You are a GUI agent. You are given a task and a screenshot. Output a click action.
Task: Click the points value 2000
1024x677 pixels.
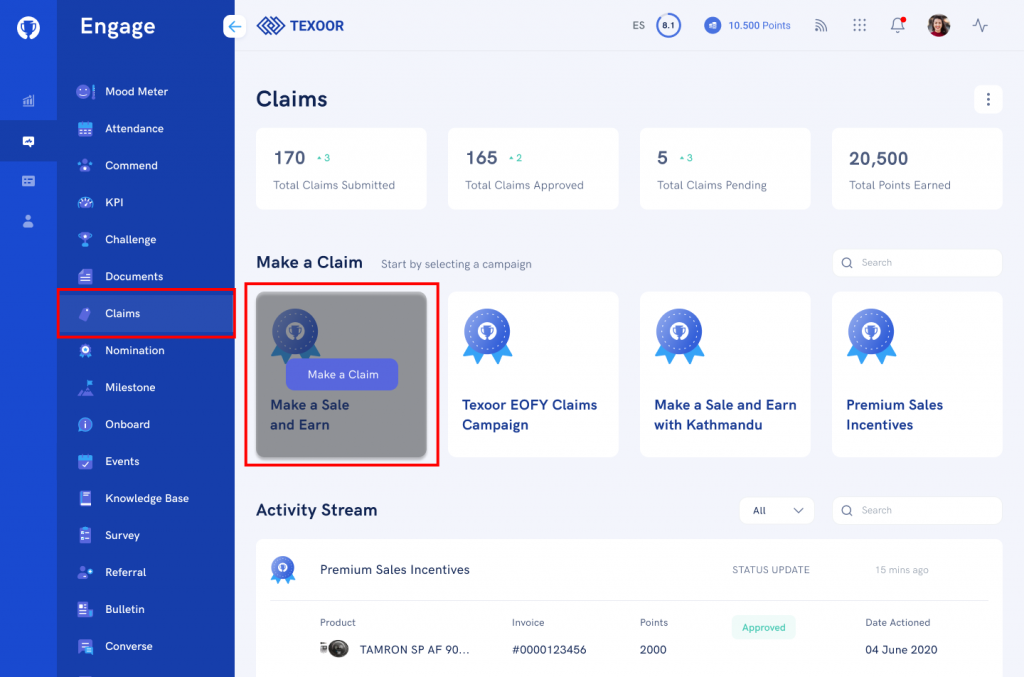[x=653, y=650]
